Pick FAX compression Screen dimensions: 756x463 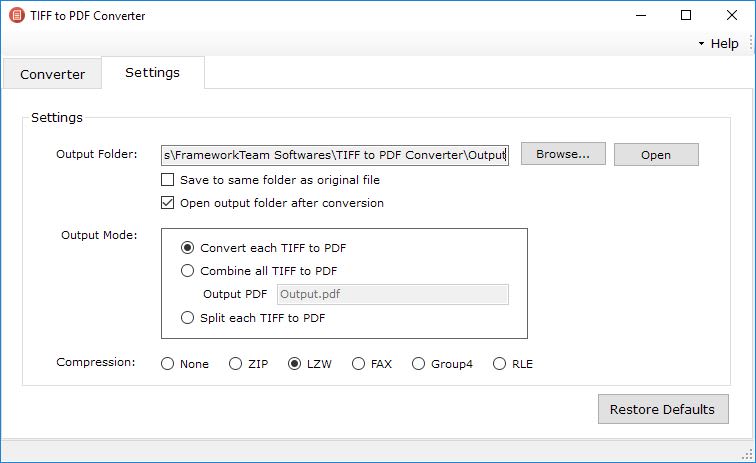[x=358, y=364]
